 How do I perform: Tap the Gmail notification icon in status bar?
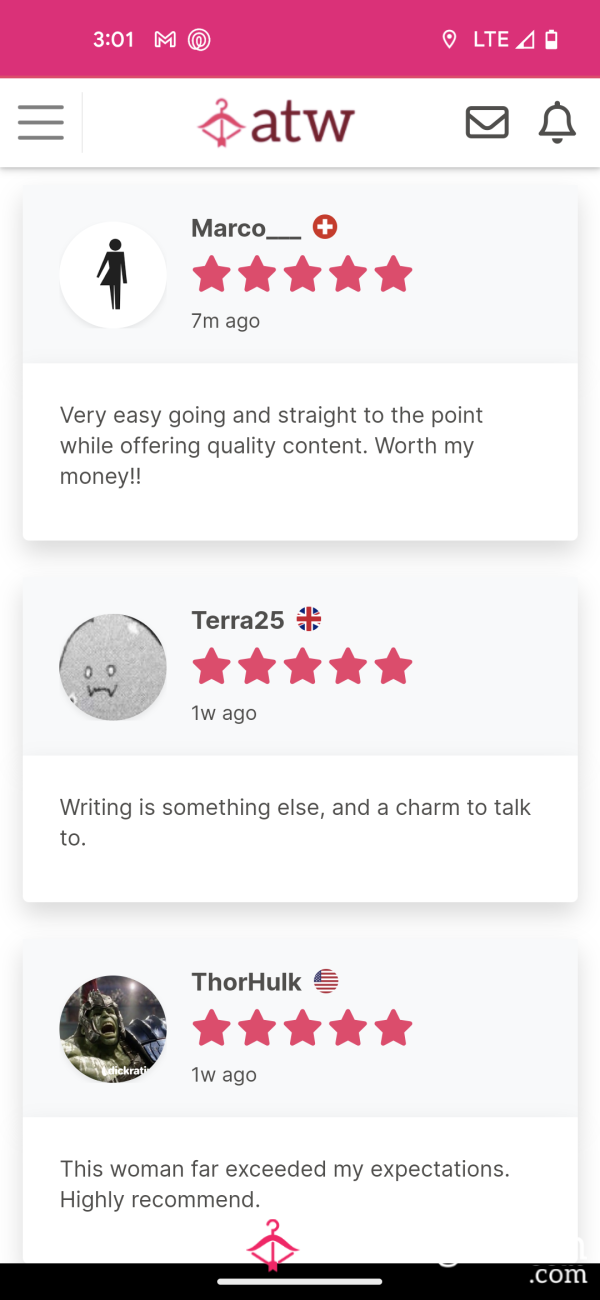click(165, 40)
